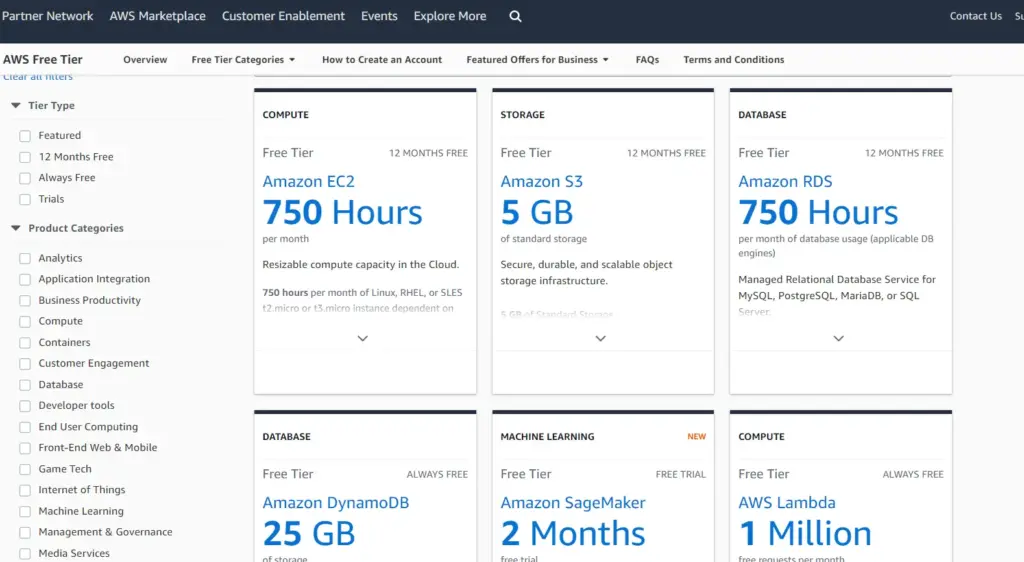
Task: Open the AWS Lambda link
Action: 787,503
